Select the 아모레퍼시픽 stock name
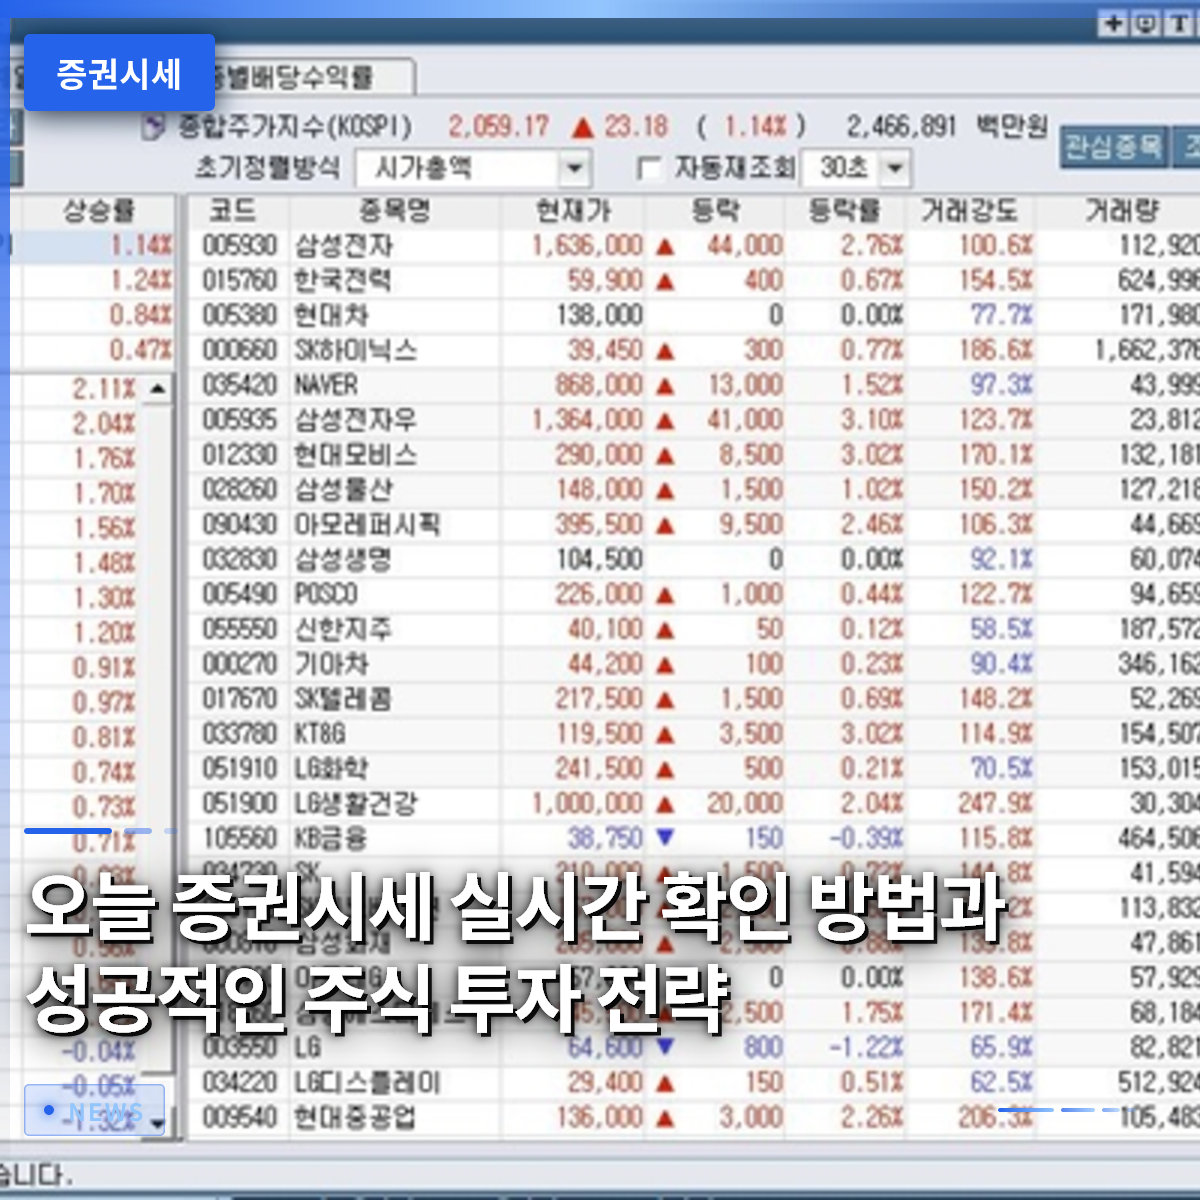This screenshot has width=1200, height=1200. coord(367,525)
